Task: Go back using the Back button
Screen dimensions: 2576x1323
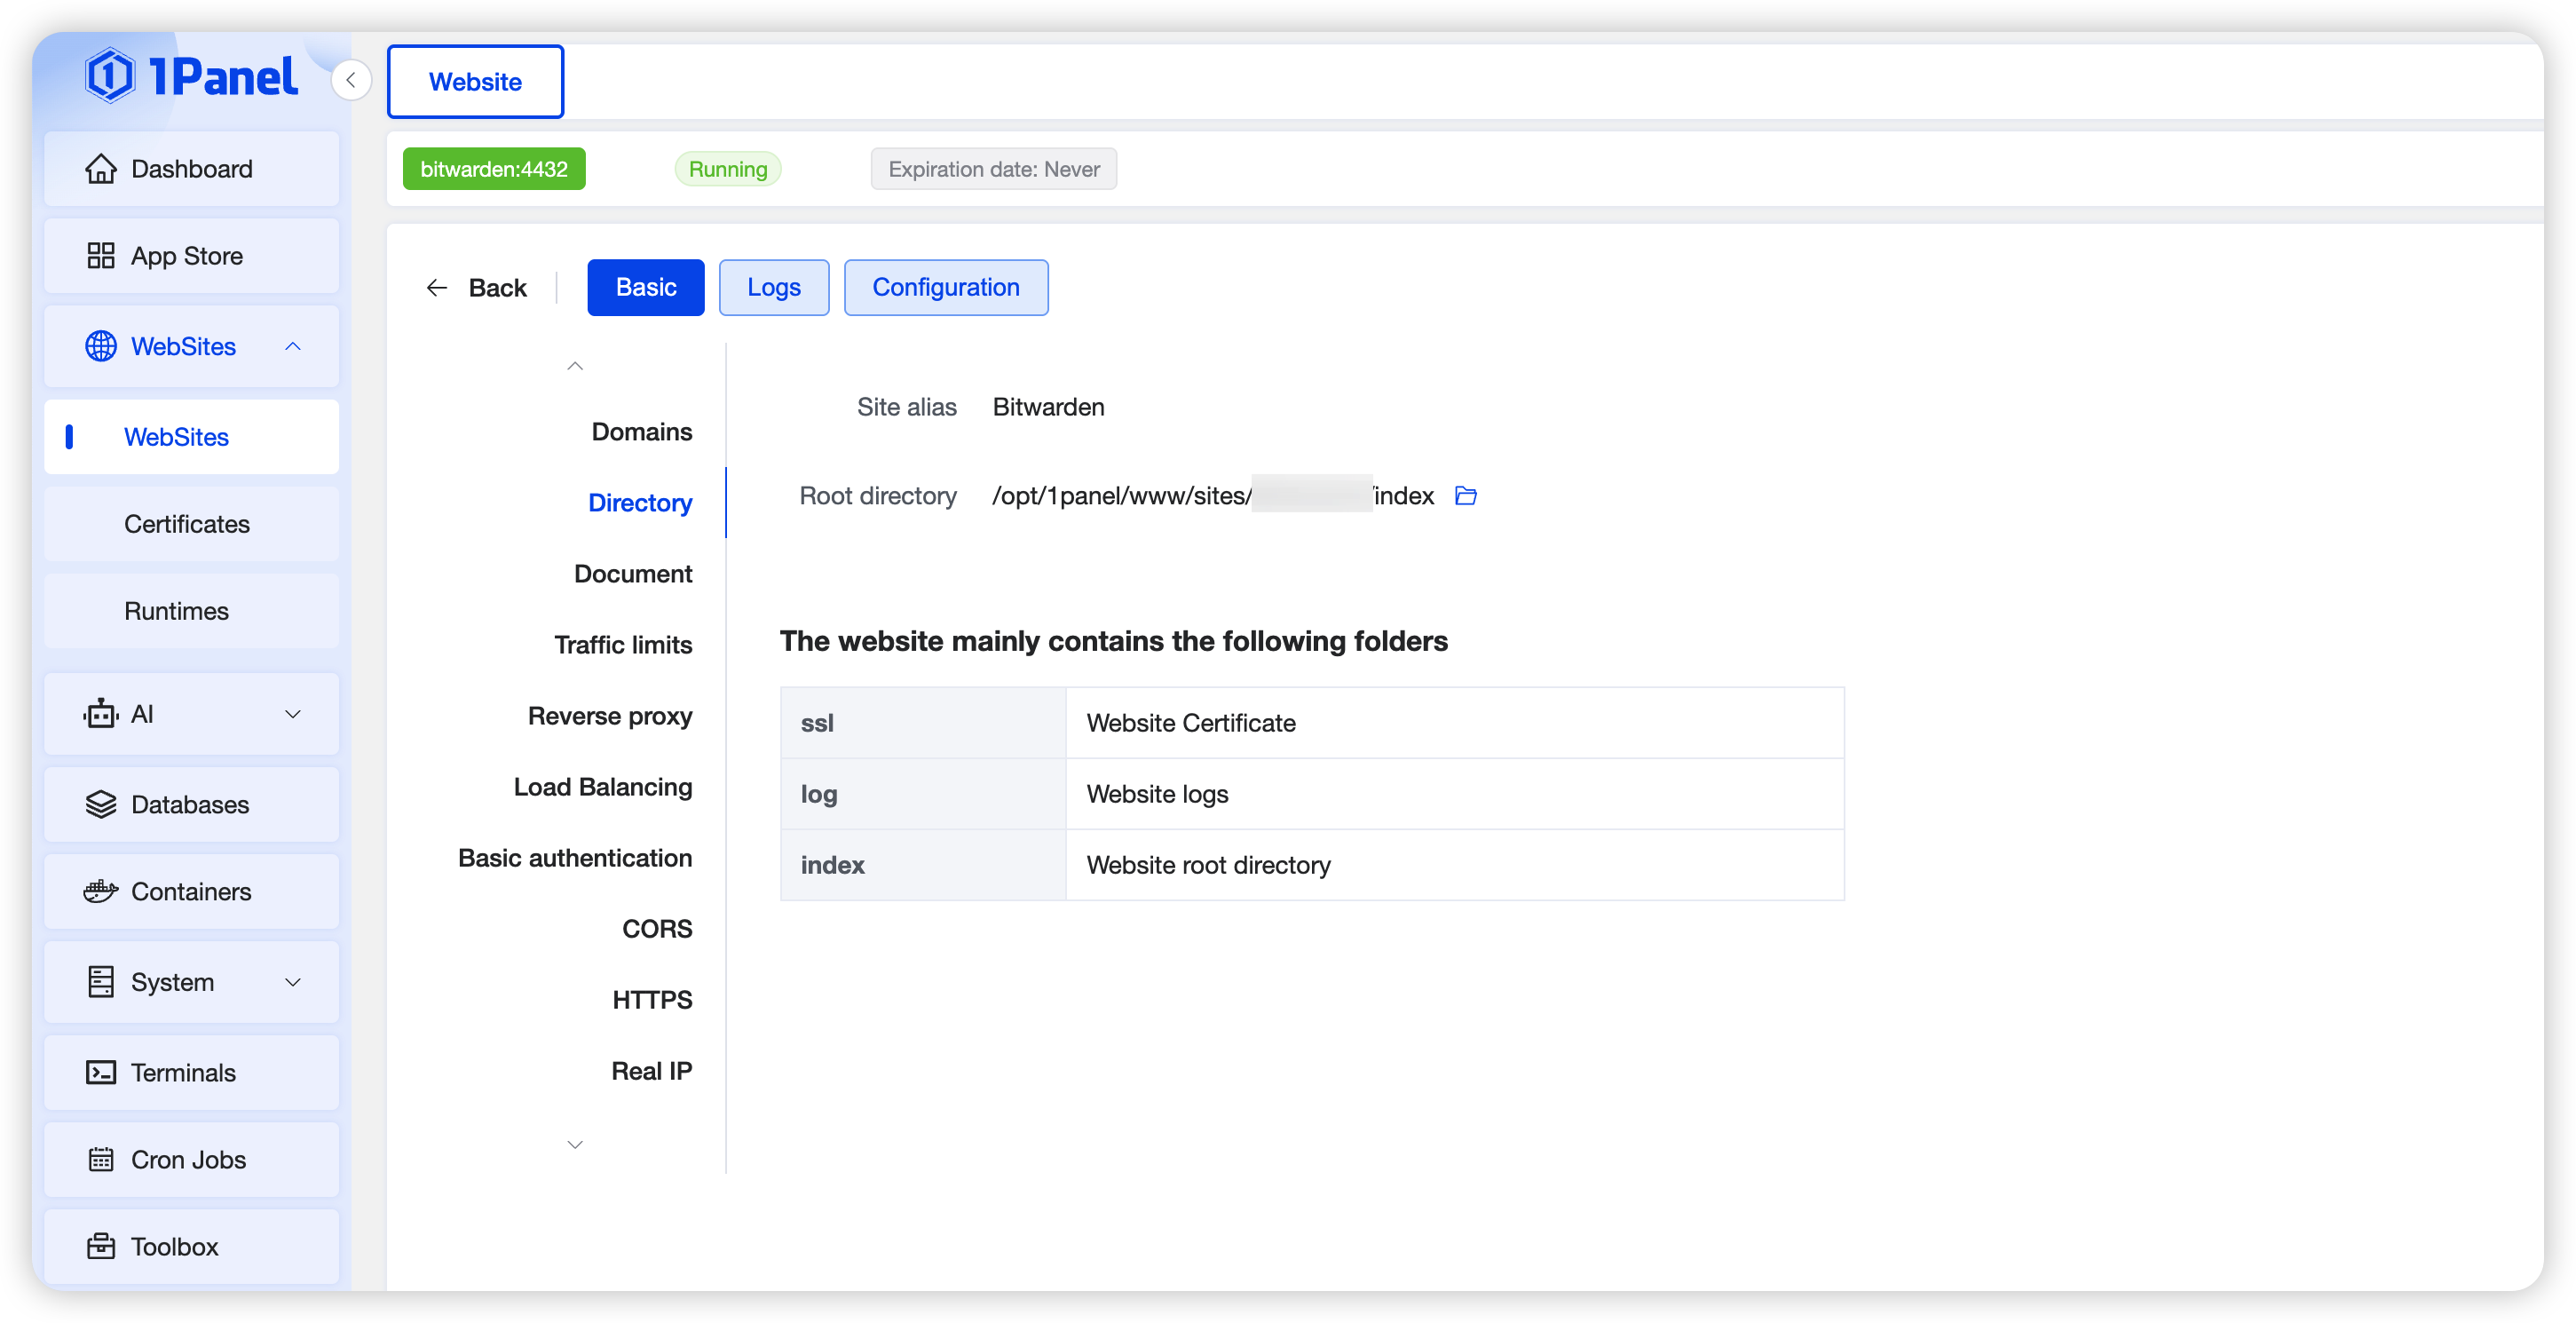Action: tap(477, 288)
